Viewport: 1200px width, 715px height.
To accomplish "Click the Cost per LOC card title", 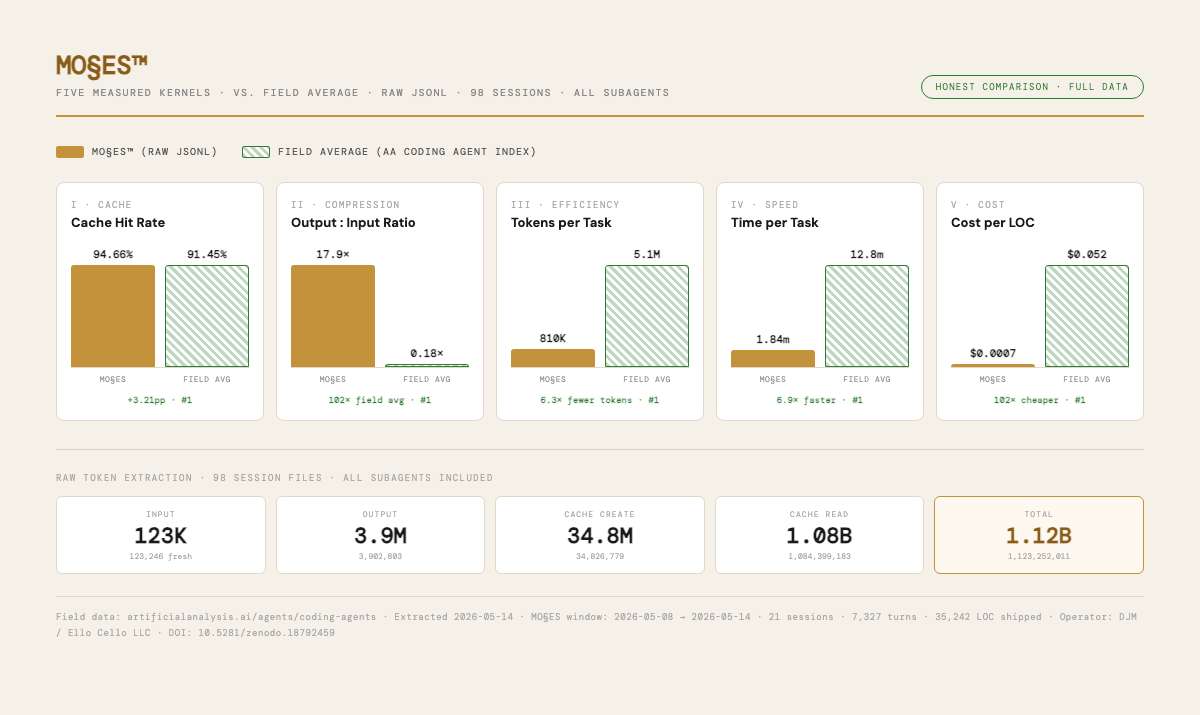I will (993, 223).
